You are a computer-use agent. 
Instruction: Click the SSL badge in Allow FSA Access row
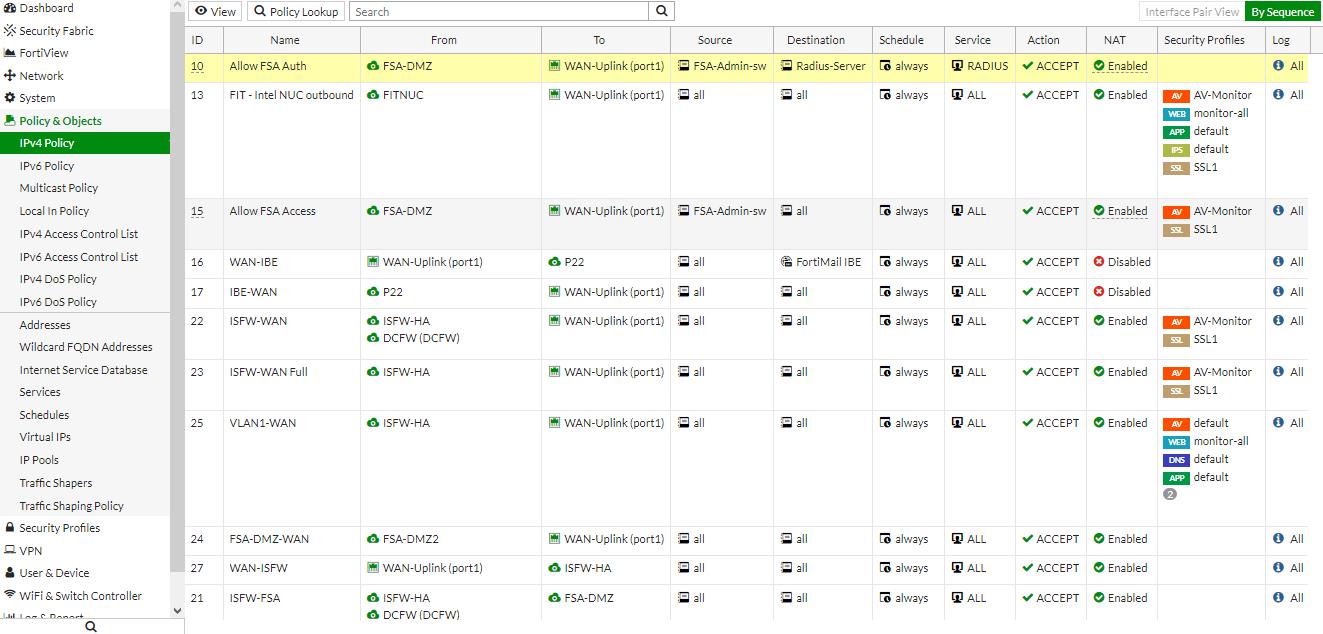[1176, 230]
